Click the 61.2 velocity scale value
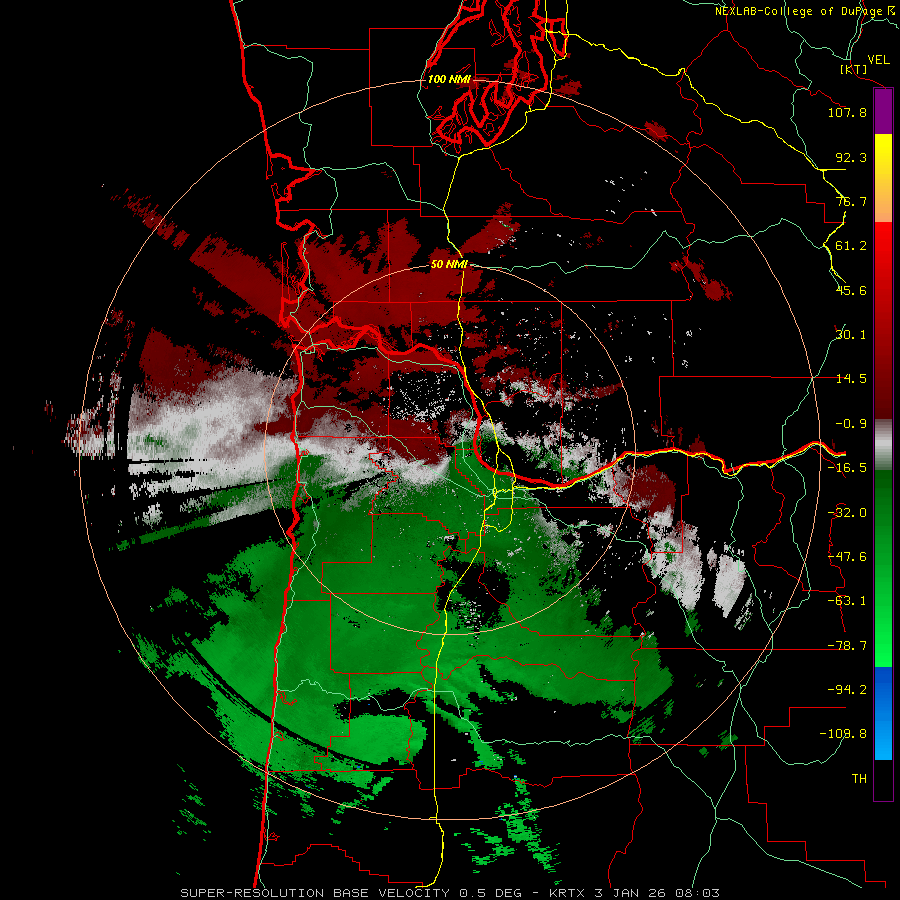This screenshot has width=900, height=900. 851,246
